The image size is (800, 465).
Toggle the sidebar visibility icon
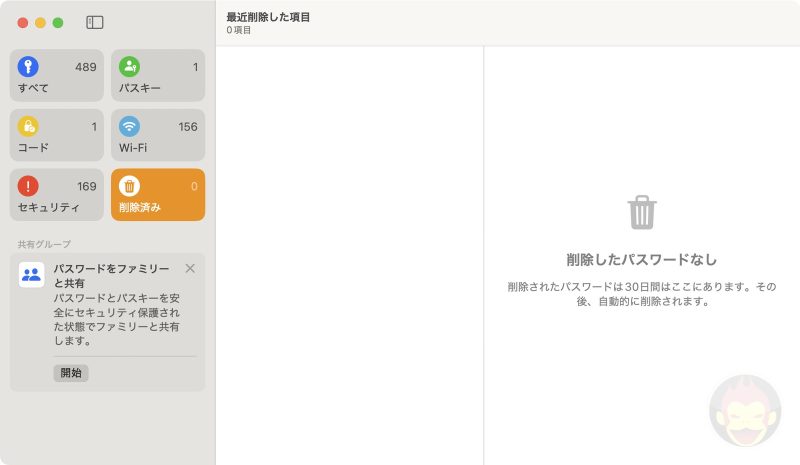95,22
